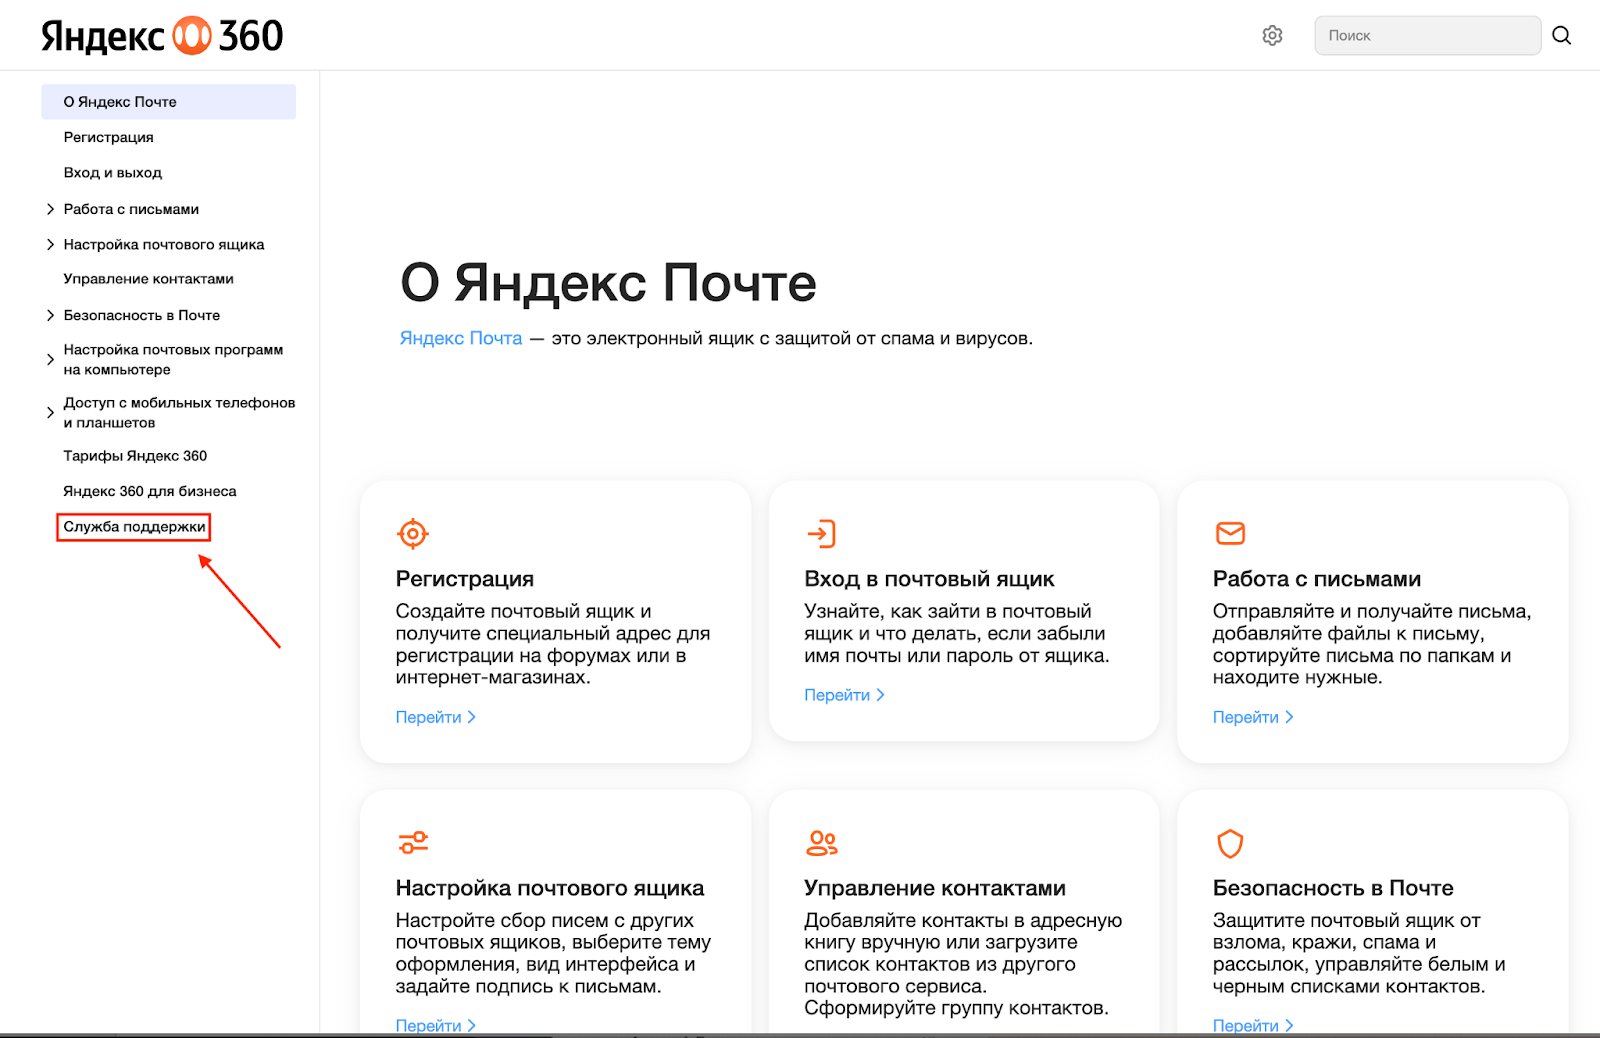Open Вход и выход sidebar item

[112, 173]
